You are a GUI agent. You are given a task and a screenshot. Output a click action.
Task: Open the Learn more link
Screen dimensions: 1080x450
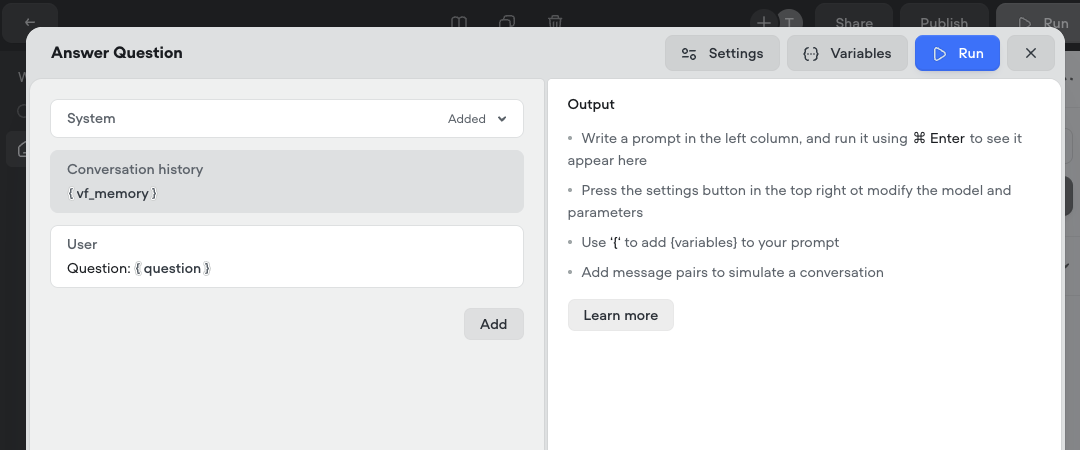tap(621, 315)
